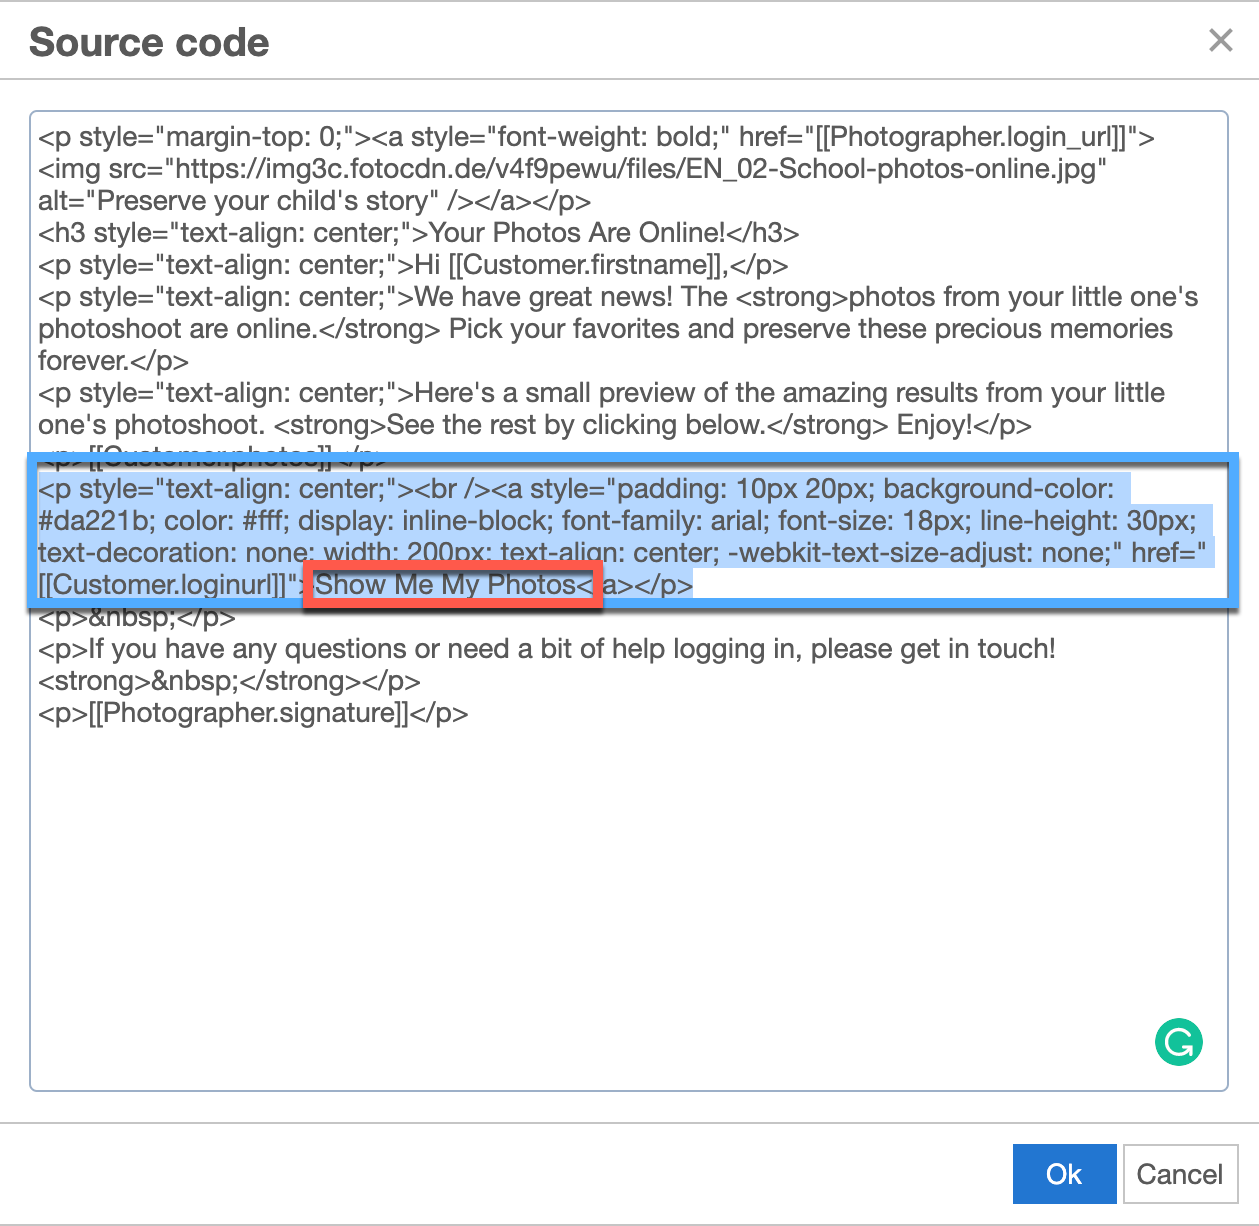Image resolution: width=1259 pixels, height=1226 pixels.
Task: Click the [[Customer.loginurl]] placeholder
Action: 162,585
